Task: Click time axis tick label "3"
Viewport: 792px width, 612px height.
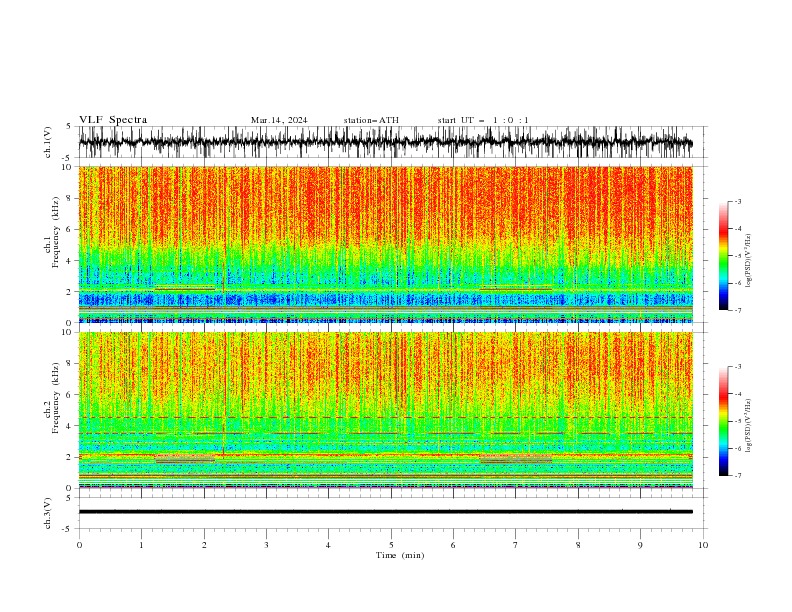Action: pos(266,545)
